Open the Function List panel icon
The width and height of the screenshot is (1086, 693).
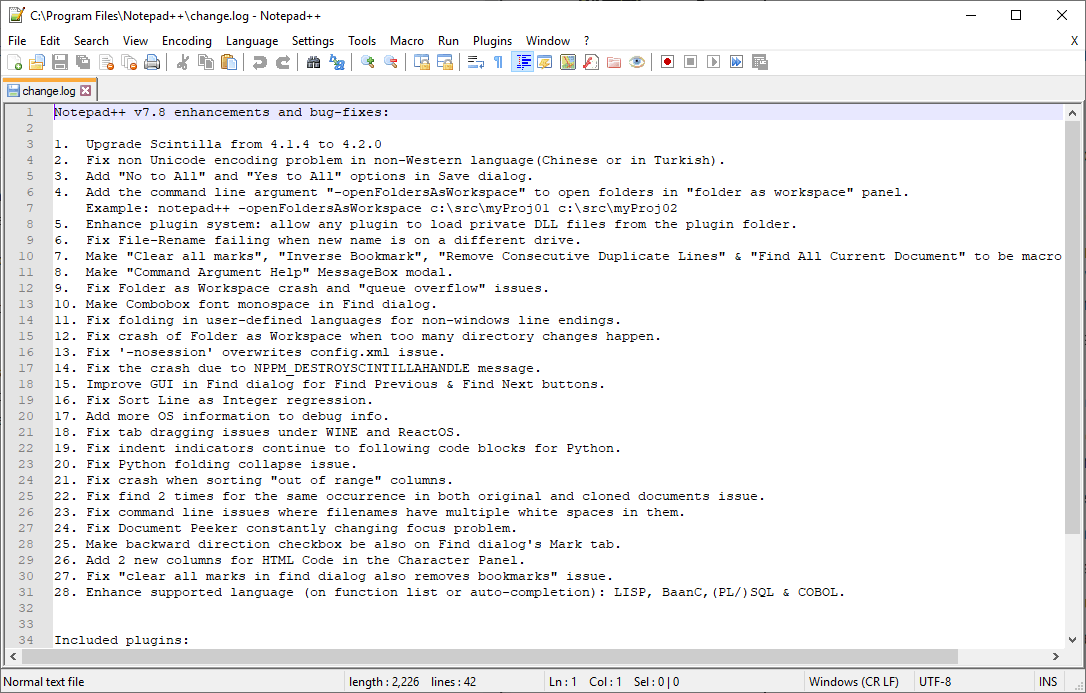coord(591,62)
